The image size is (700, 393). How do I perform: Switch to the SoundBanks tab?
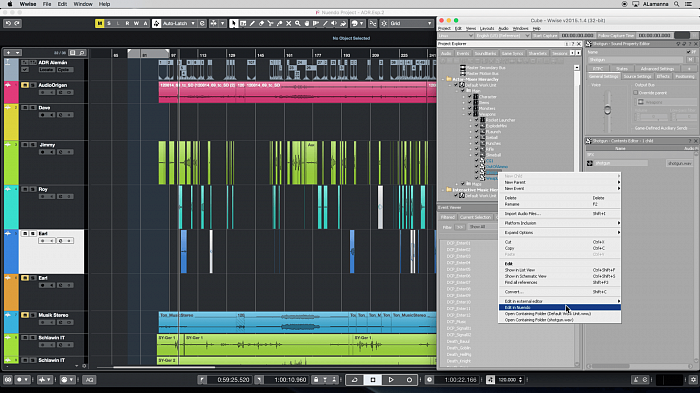(x=485, y=53)
